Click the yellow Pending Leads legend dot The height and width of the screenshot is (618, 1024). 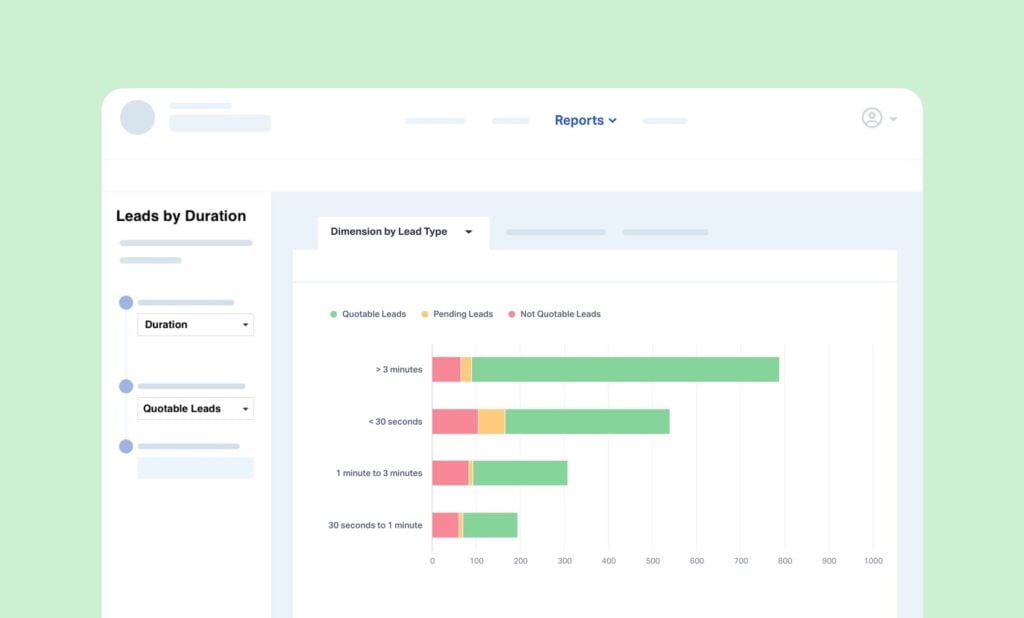(x=424, y=314)
